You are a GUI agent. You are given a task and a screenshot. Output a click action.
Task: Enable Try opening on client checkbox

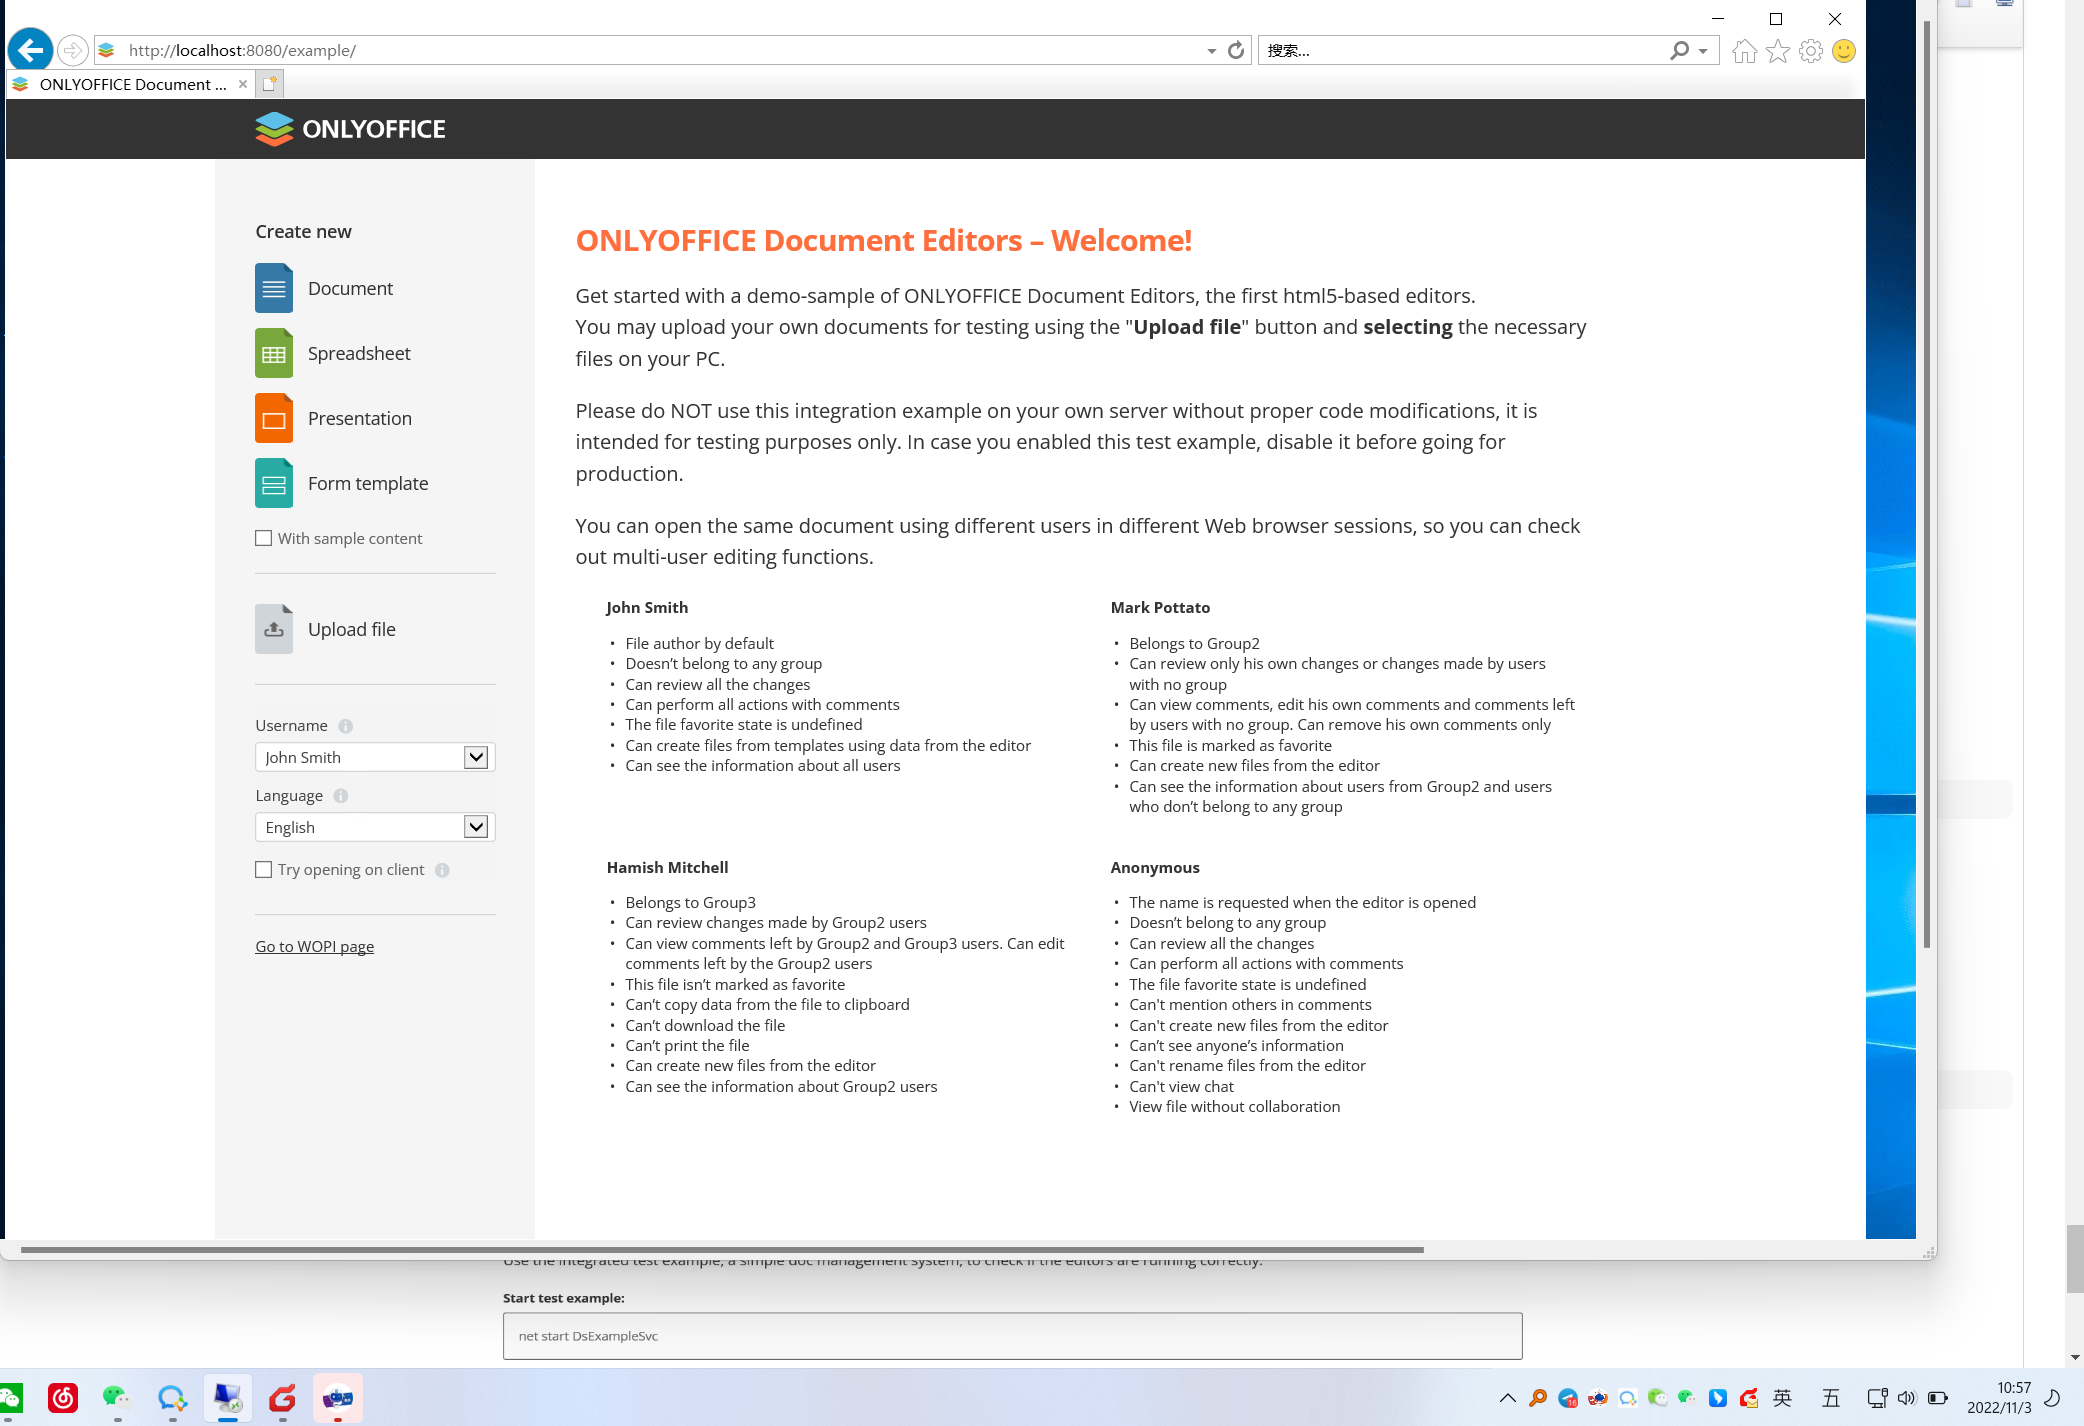[x=264, y=870]
